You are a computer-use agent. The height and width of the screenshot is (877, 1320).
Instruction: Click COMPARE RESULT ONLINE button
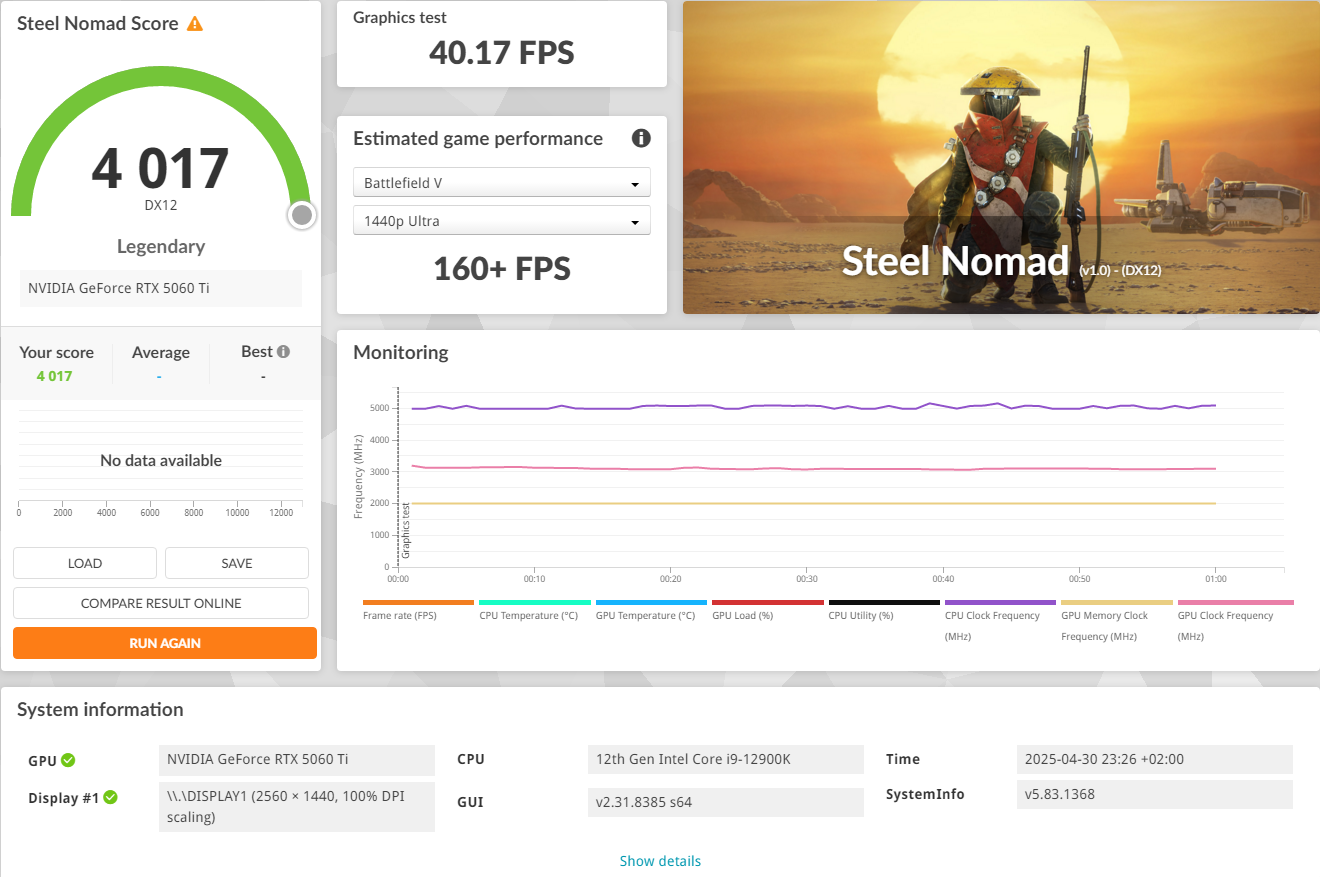click(161, 603)
